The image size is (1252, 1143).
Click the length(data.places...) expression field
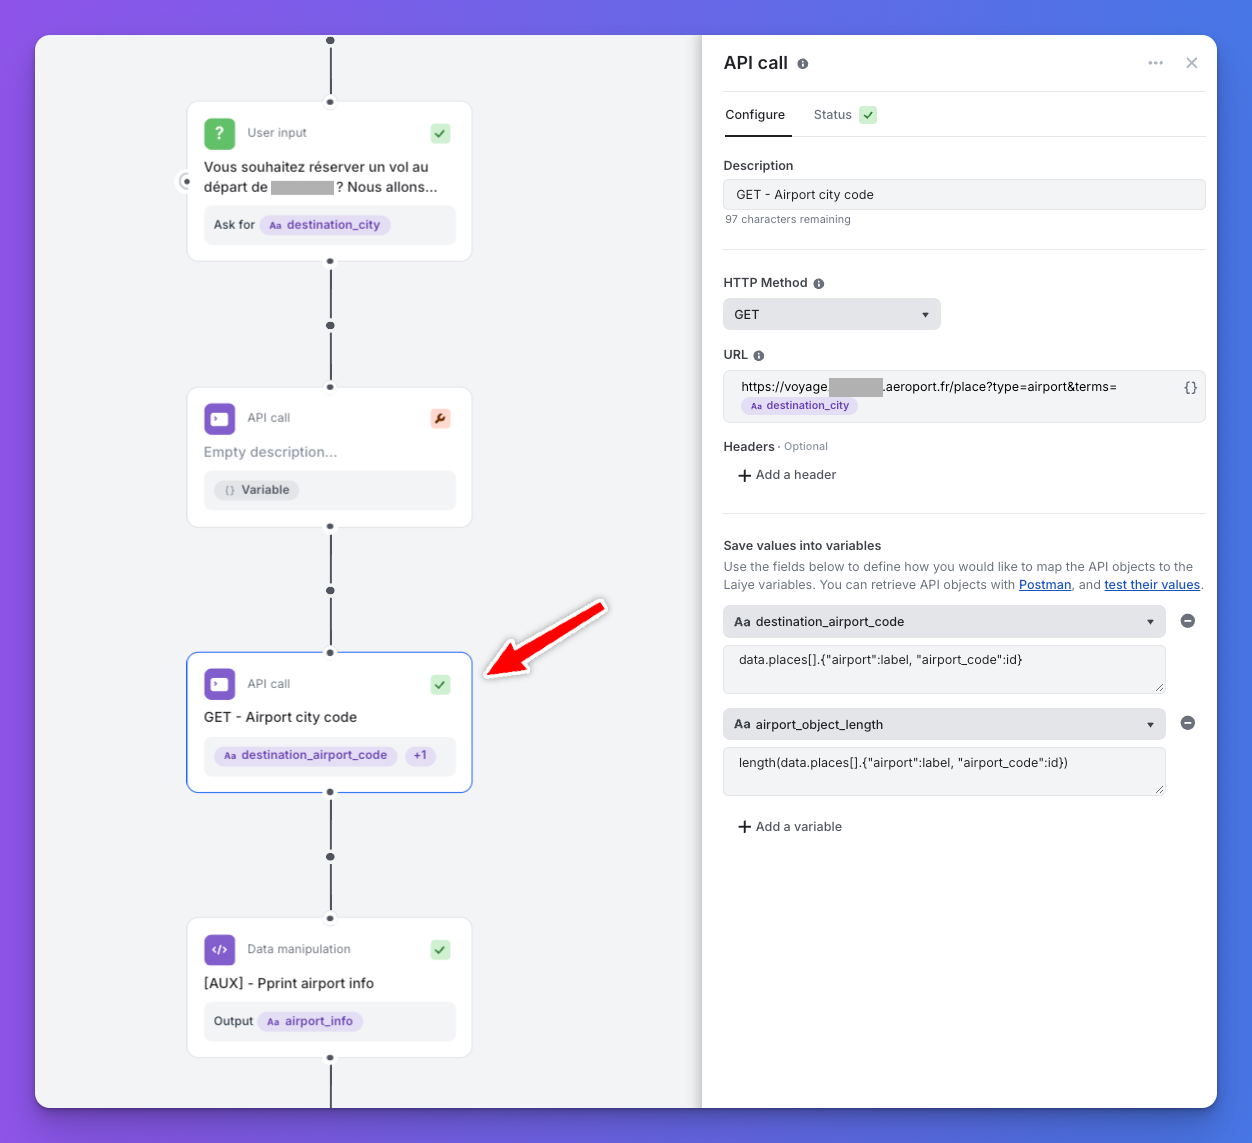944,771
